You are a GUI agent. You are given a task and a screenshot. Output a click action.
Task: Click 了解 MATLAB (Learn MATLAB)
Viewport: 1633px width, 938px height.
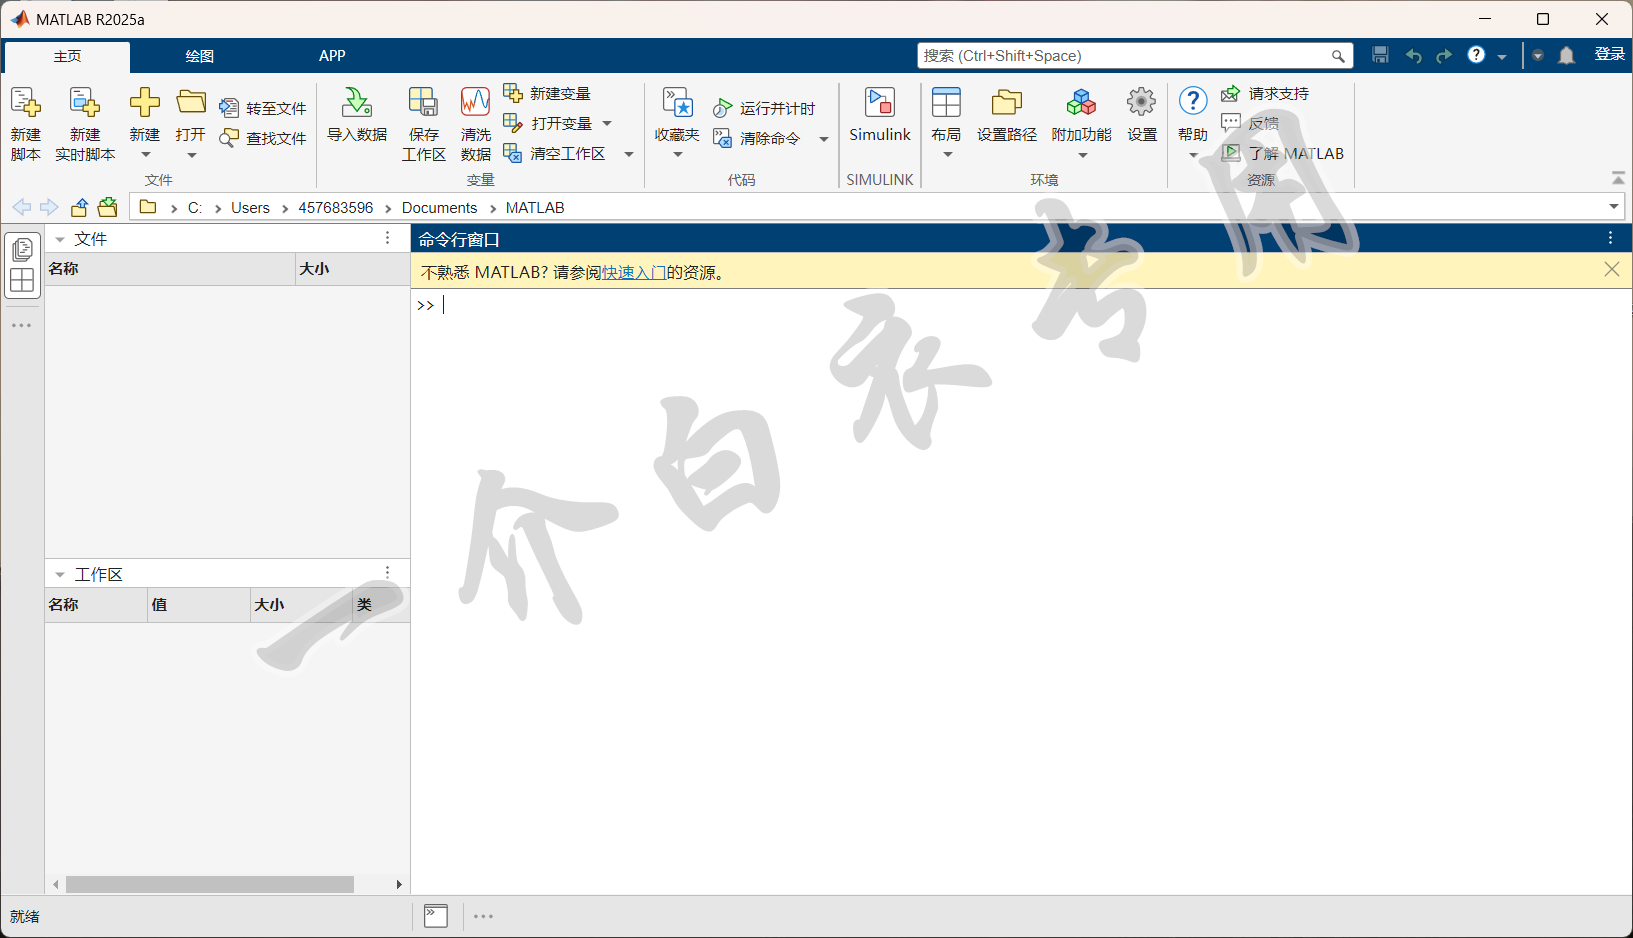(1283, 153)
